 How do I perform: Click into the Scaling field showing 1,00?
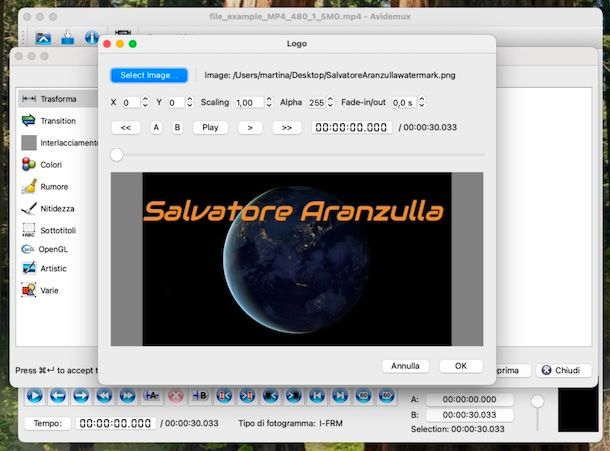tap(249, 103)
